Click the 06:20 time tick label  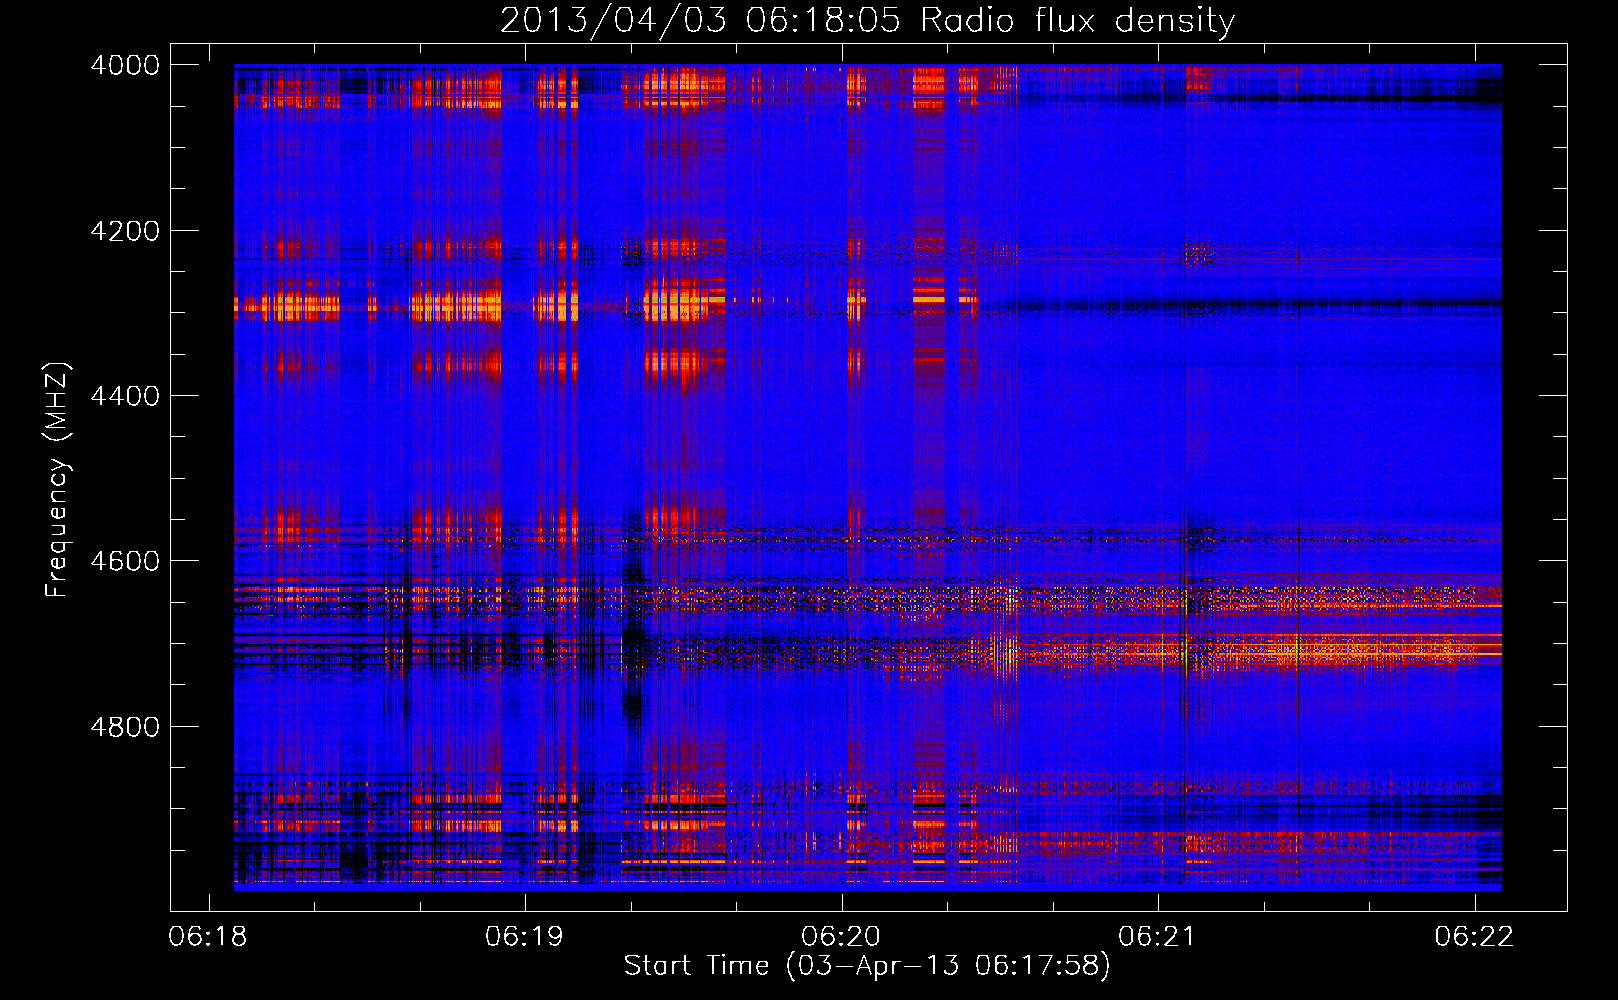[x=841, y=936]
